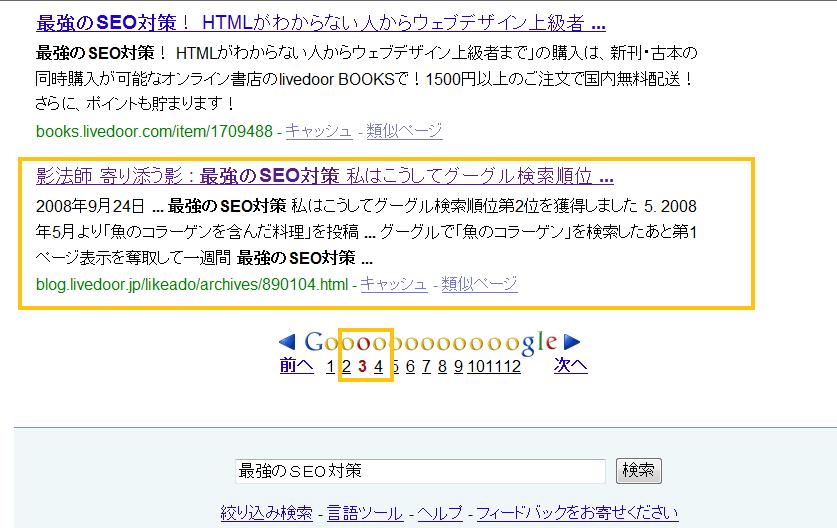
Task: Open 類似ページ link for books.livedoor.com result
Action: [x=404, y=131]
